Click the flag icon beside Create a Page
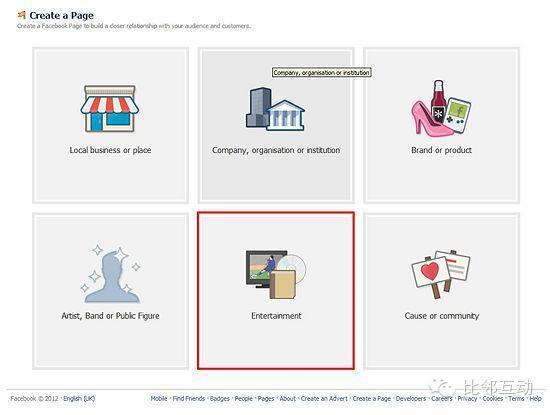 click(22, 15)
